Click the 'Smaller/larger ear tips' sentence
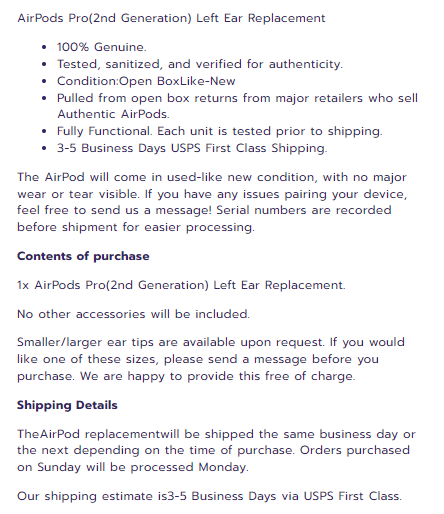444x514 pixels. pyautogui.click(x=171, y=342)
